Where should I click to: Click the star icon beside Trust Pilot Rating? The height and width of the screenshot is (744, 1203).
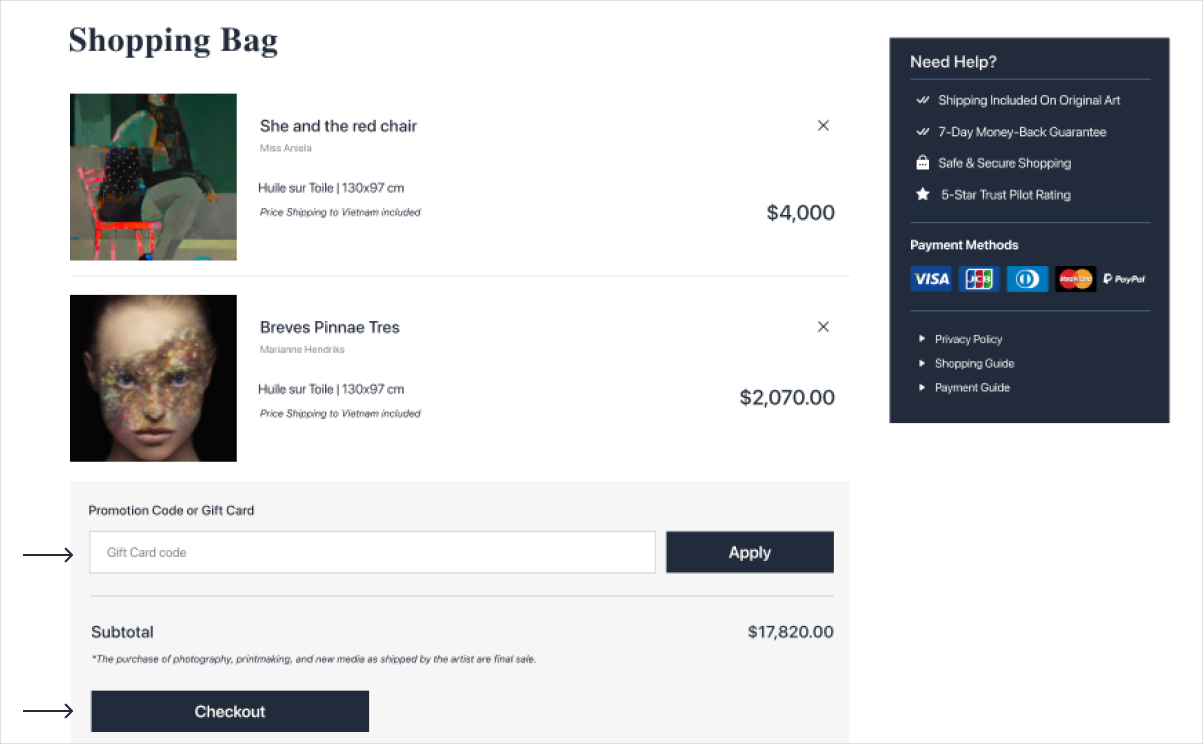click(x=922, y=194)
